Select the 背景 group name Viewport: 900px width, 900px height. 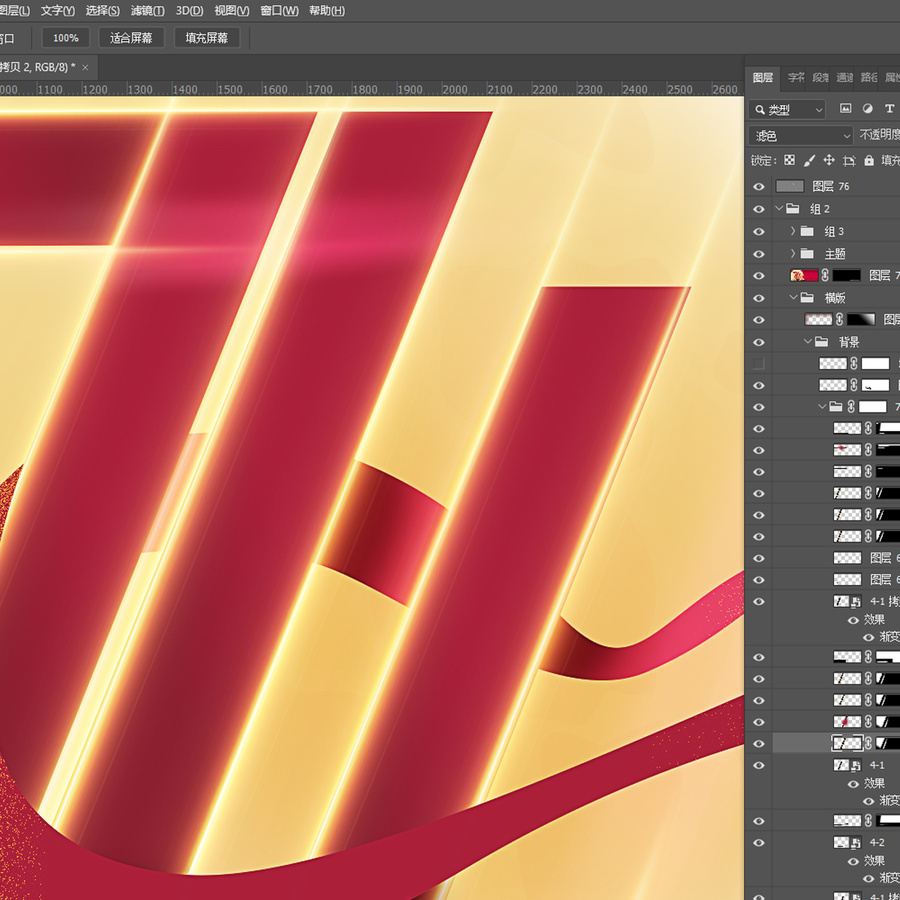[x=849, y=342]
